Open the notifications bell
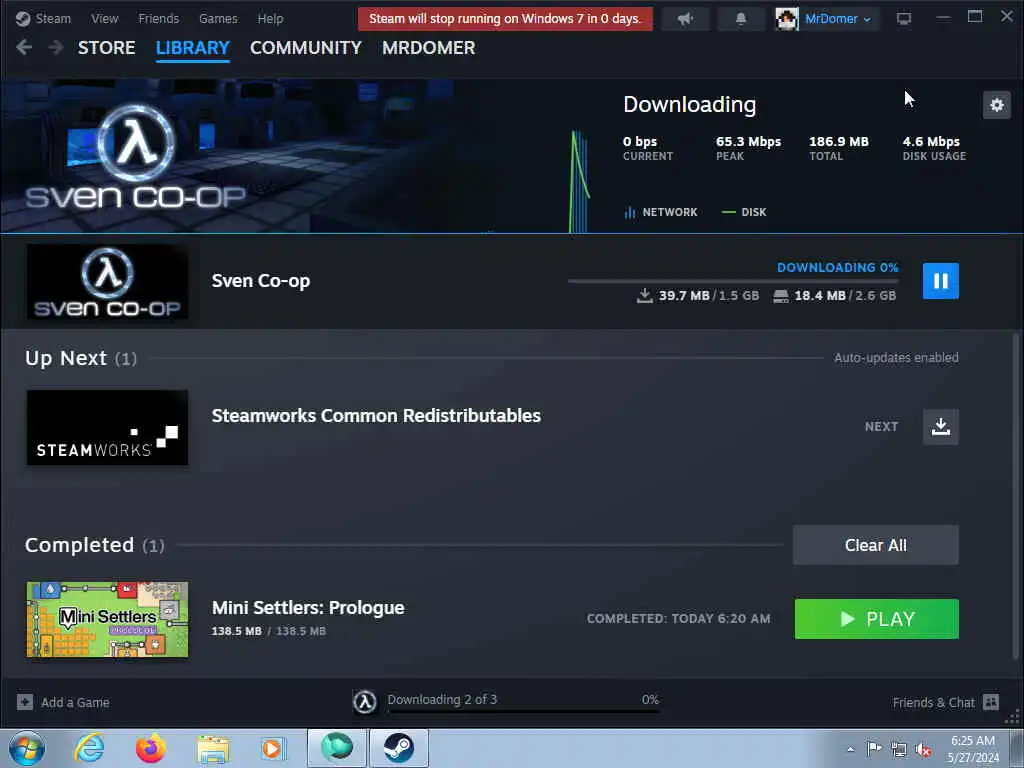Screen dimensions: 1024x768 [741, 19]
